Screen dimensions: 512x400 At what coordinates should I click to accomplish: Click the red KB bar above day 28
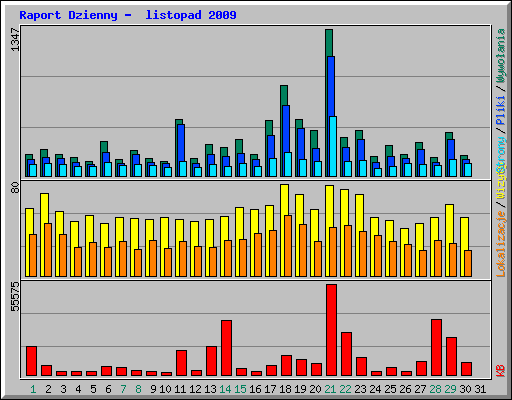tap(436, 348)
